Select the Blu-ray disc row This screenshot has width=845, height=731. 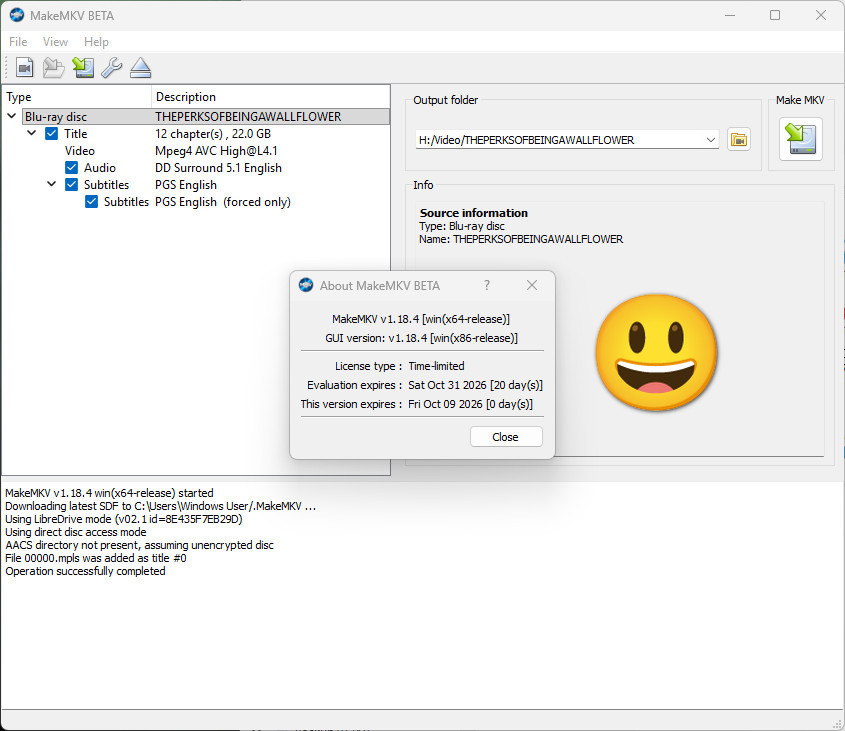tap(206, 116)
